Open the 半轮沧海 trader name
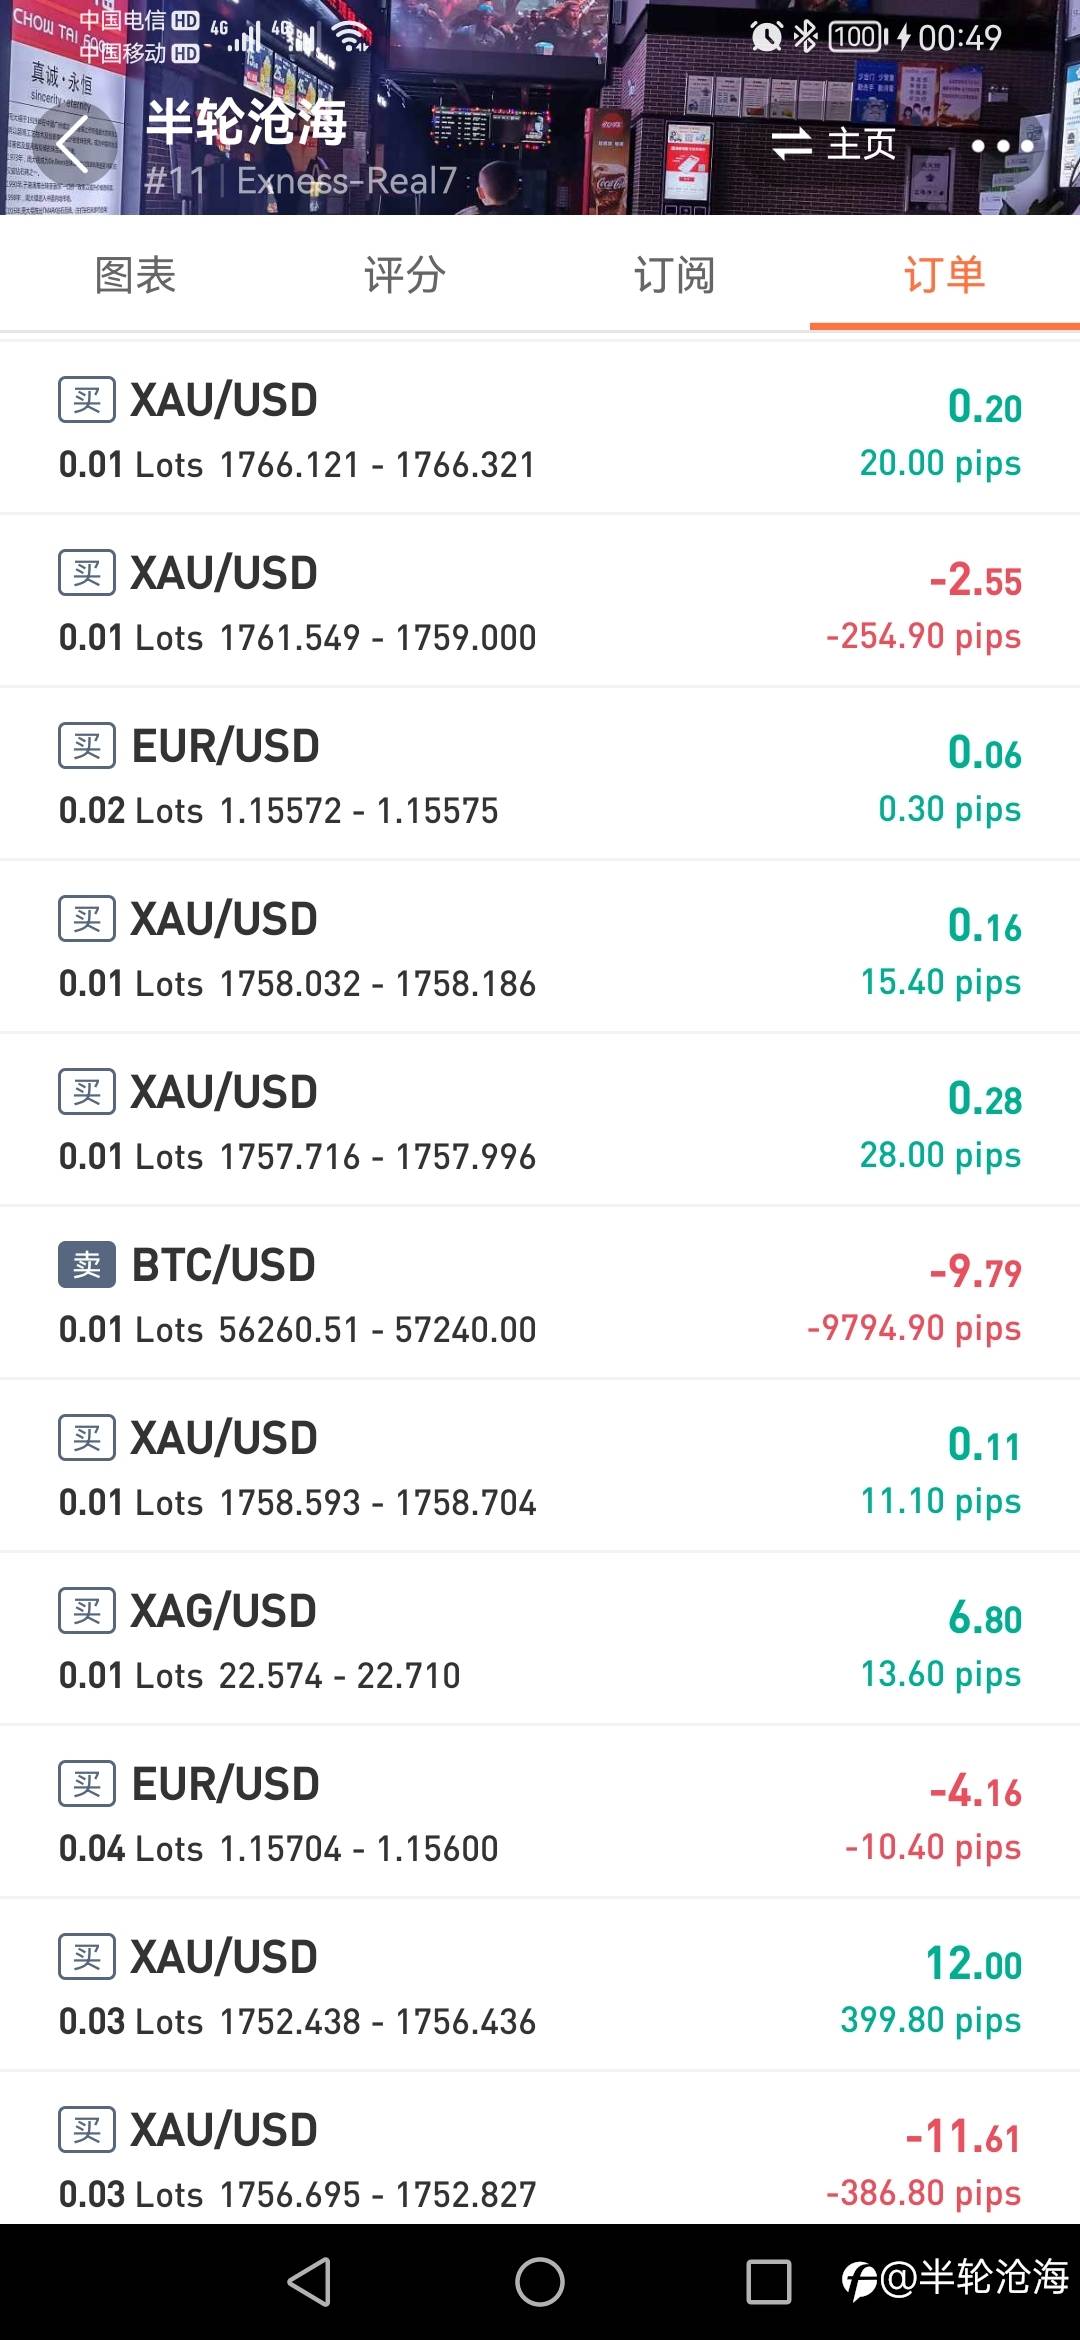The height and width of the screenshot is (2340, 1080). pos(246,122)
